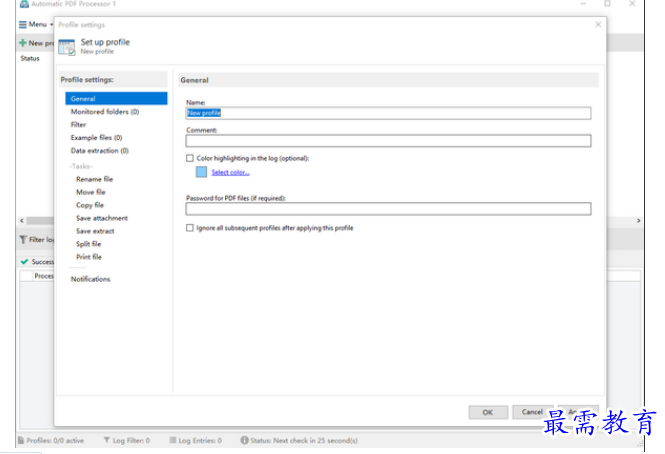The width and height of the screenshot is (665, 454).
Task: Select the Move file task
Action: [x=91, y=192]
